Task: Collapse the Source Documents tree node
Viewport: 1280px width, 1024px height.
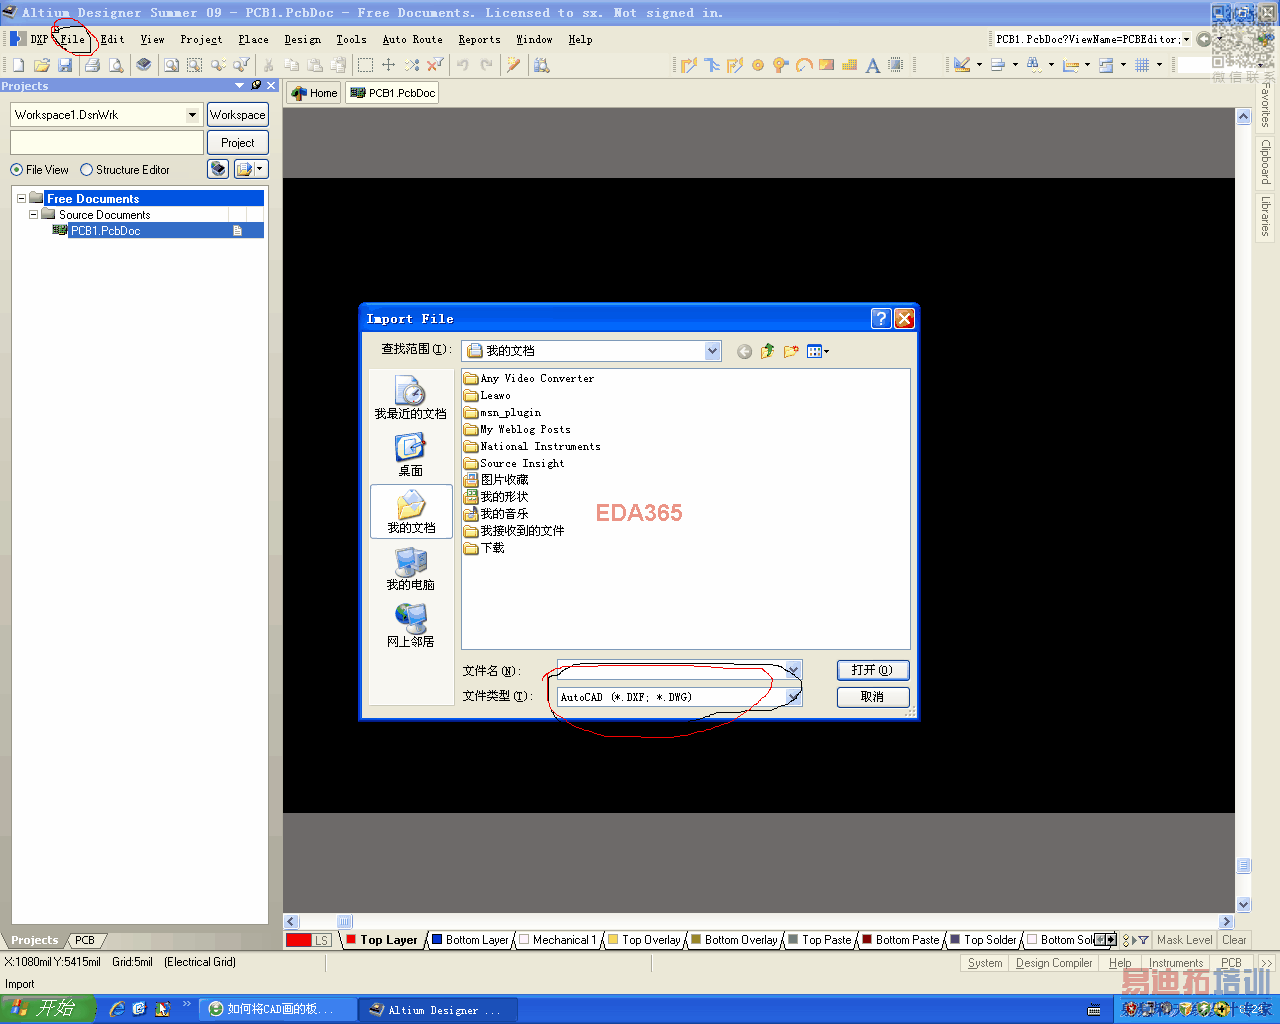Action: [33, 215]
